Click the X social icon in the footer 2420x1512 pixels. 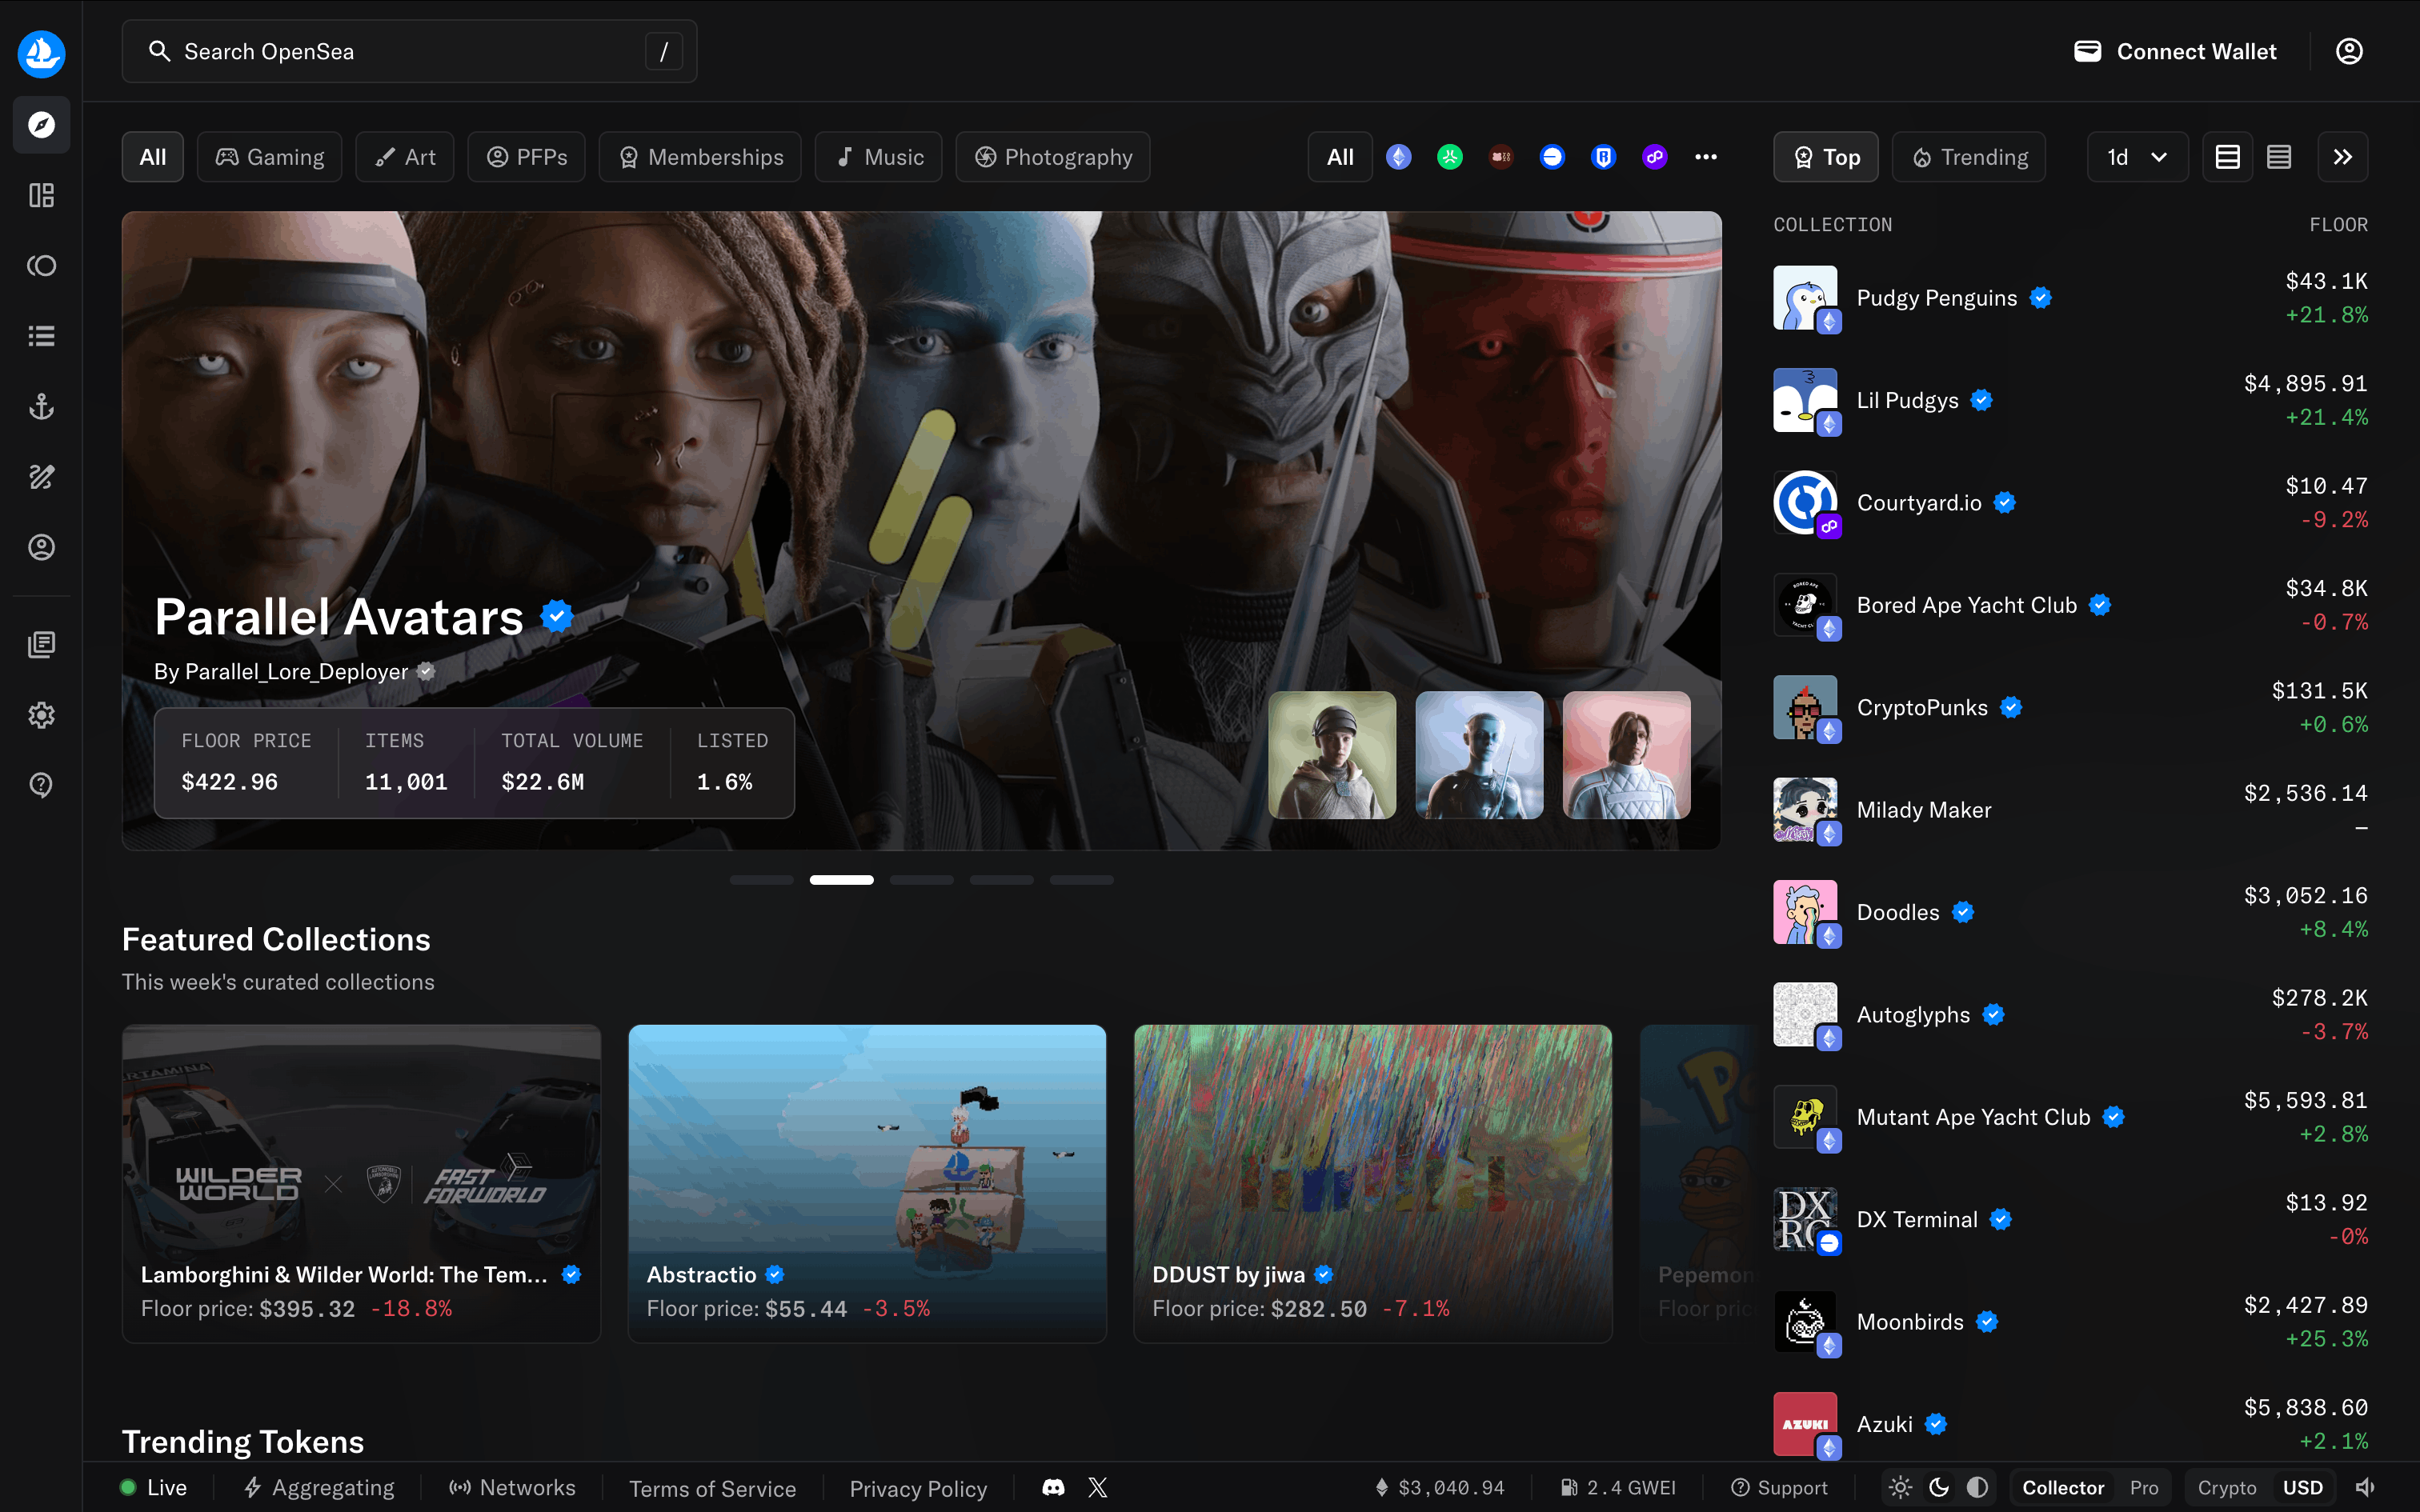[1097, 1487]
